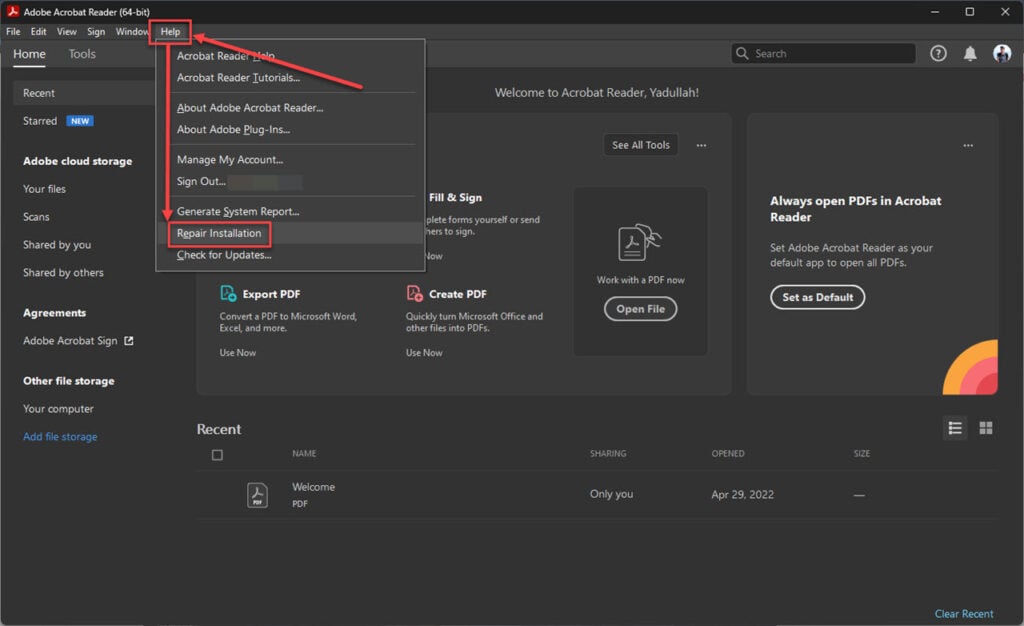Choose Acrobat Reader Tutorials menu entry
The image size is (1024, 626).
tap(238, 78)
